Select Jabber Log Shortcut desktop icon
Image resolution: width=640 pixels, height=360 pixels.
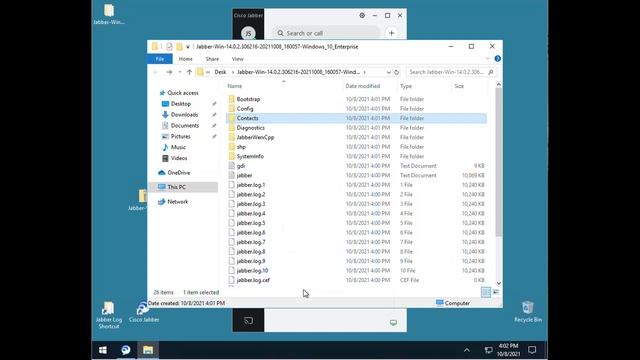point(109,315)
